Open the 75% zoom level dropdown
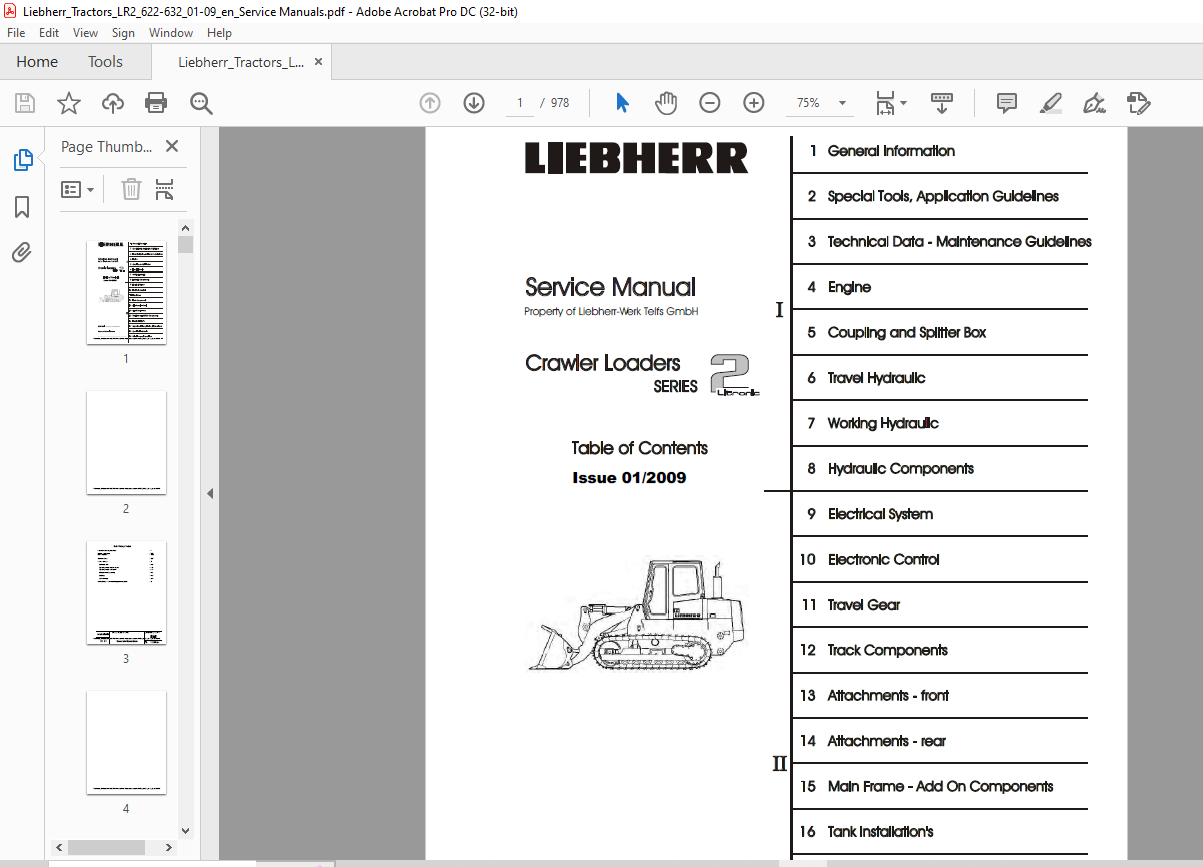The width and height of the screenshot is (1203, 867). point(821,103)
